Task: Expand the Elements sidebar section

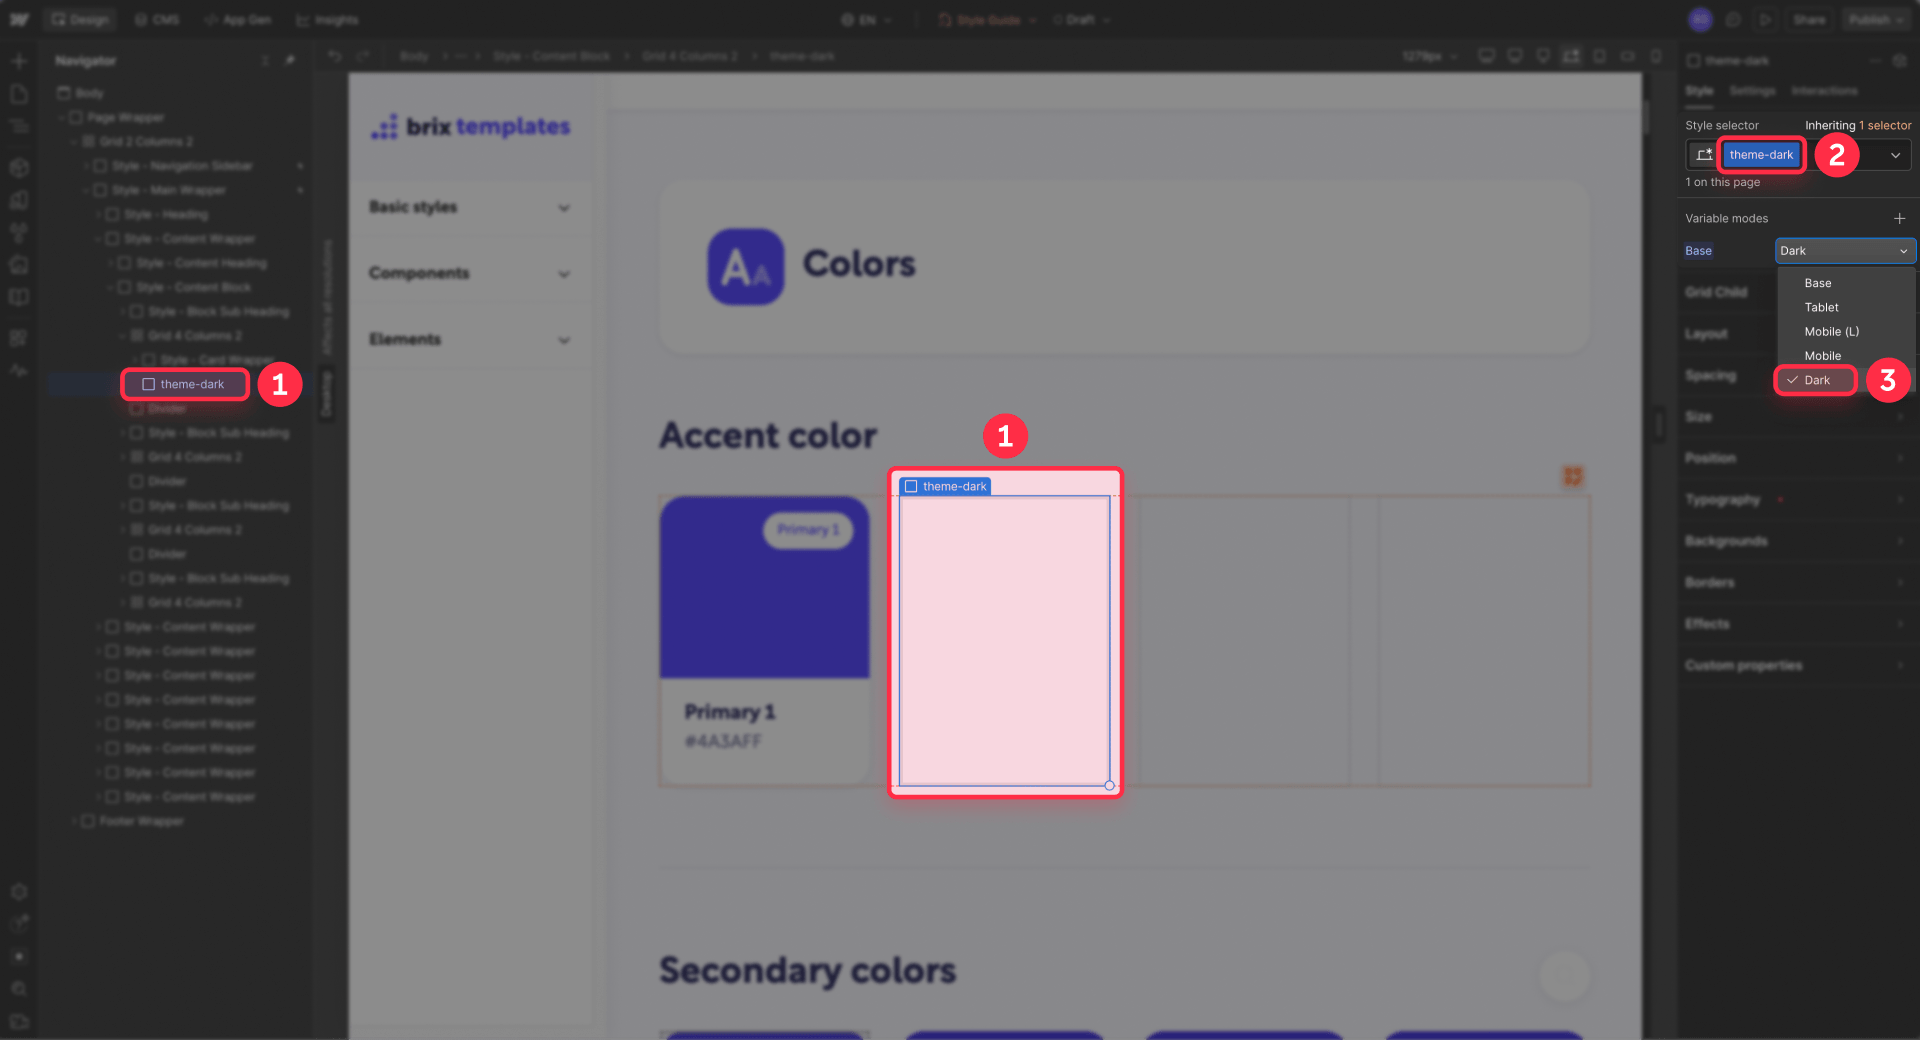Action: click(x=470, y=339)
